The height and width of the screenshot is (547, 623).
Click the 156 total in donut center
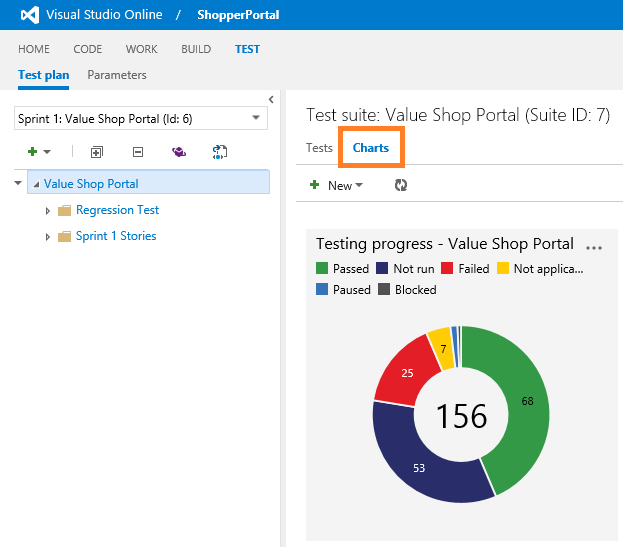(461, 416)
